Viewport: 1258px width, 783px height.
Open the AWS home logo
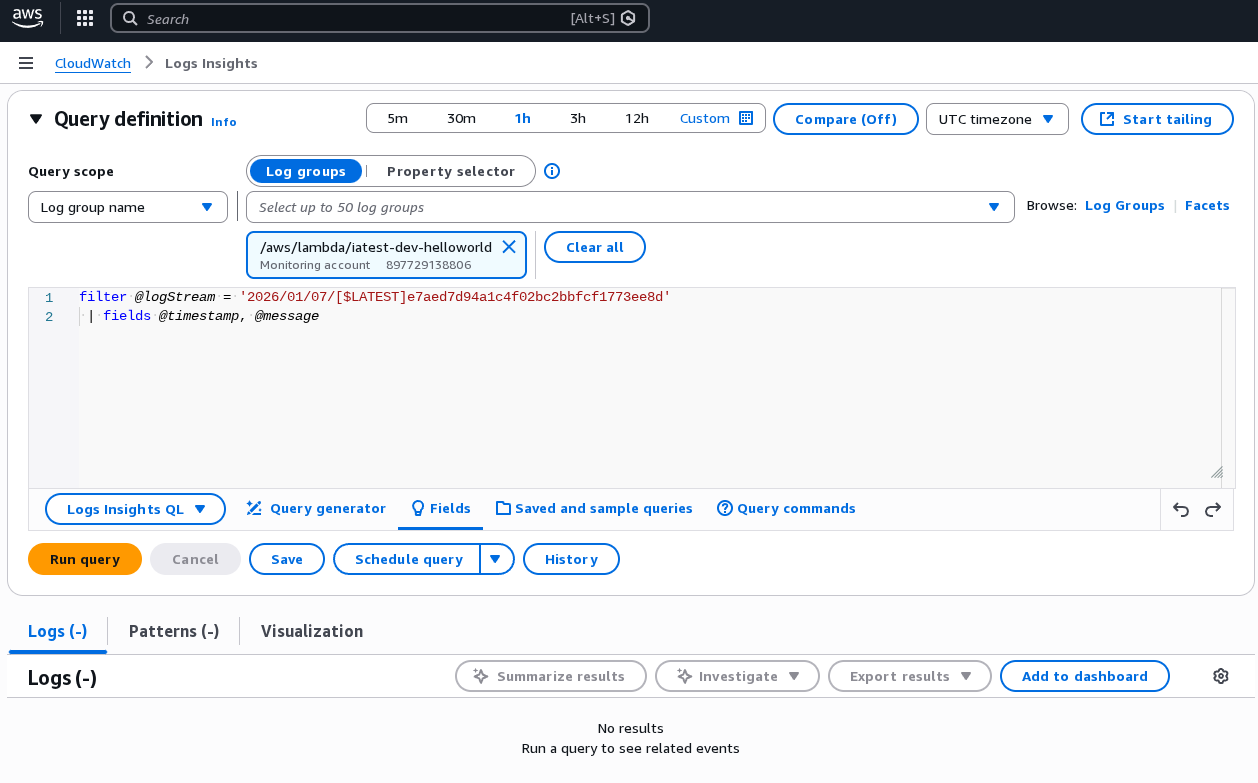tap(28, 18)
